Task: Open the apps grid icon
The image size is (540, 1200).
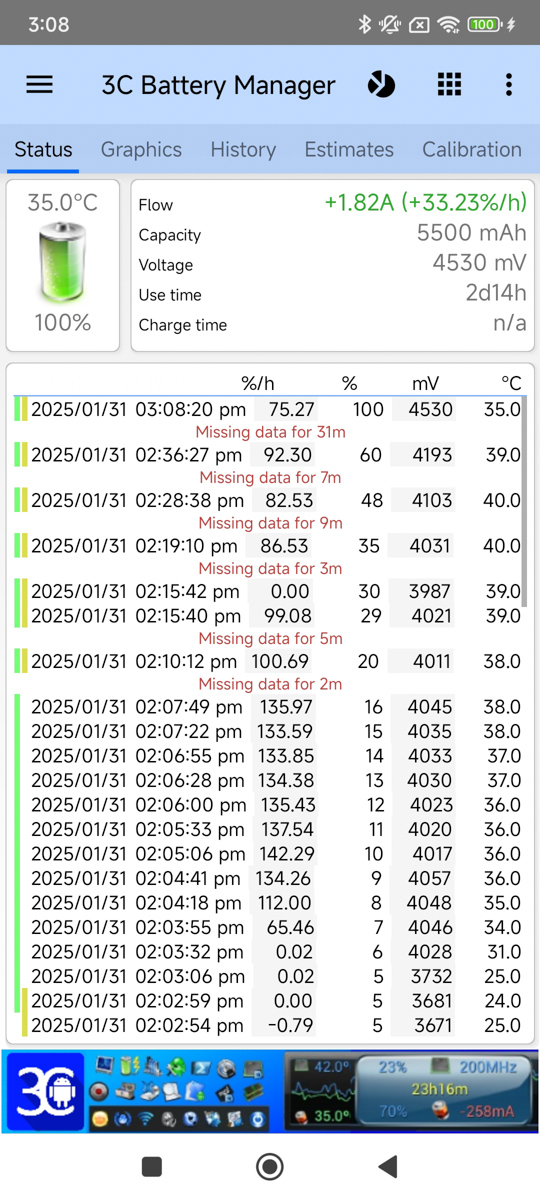Action: pyautogui.click(x=450, y=85)
